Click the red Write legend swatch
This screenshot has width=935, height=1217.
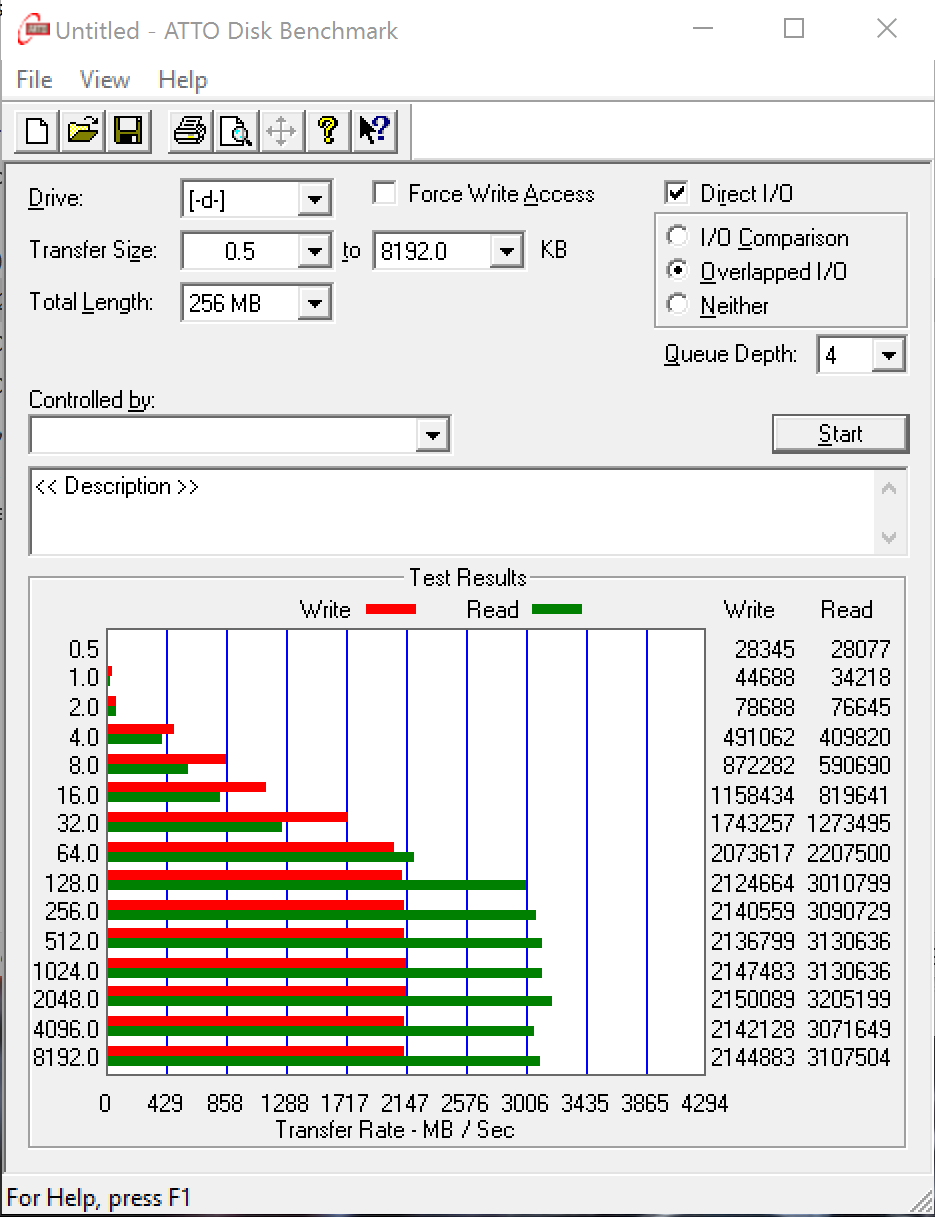[x=391, y=609]
